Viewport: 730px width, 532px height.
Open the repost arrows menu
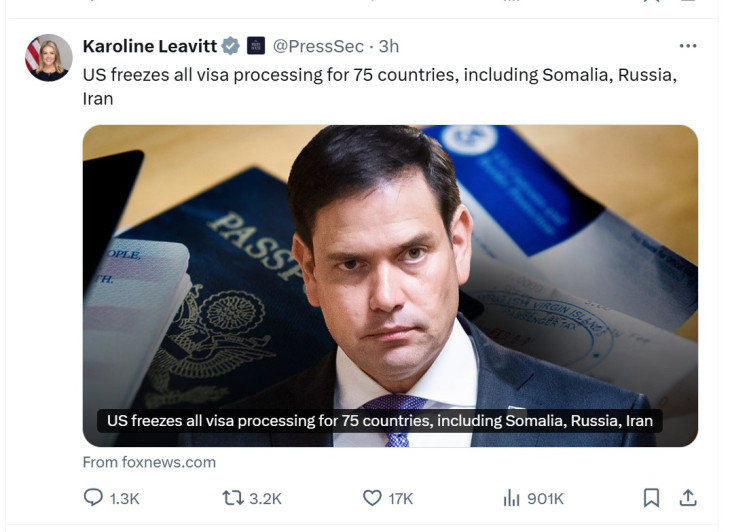(x=232, y=497)
